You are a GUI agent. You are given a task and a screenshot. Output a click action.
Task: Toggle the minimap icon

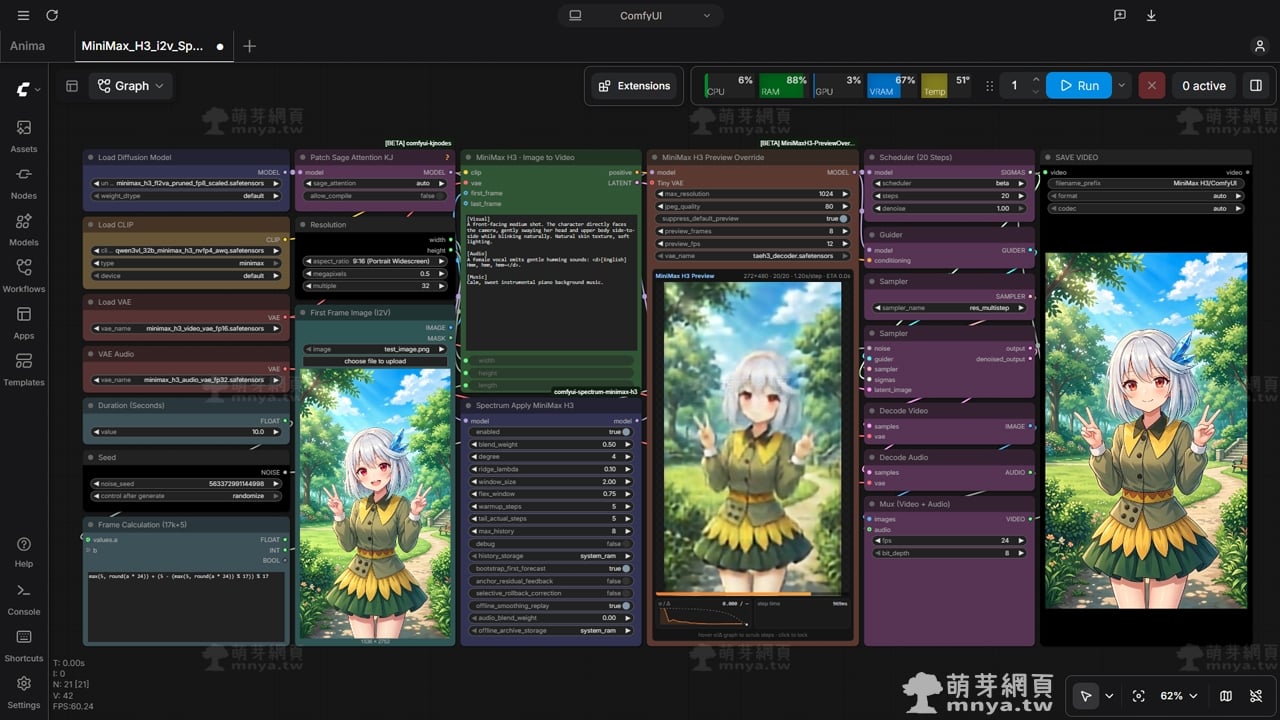point(1227,696)
